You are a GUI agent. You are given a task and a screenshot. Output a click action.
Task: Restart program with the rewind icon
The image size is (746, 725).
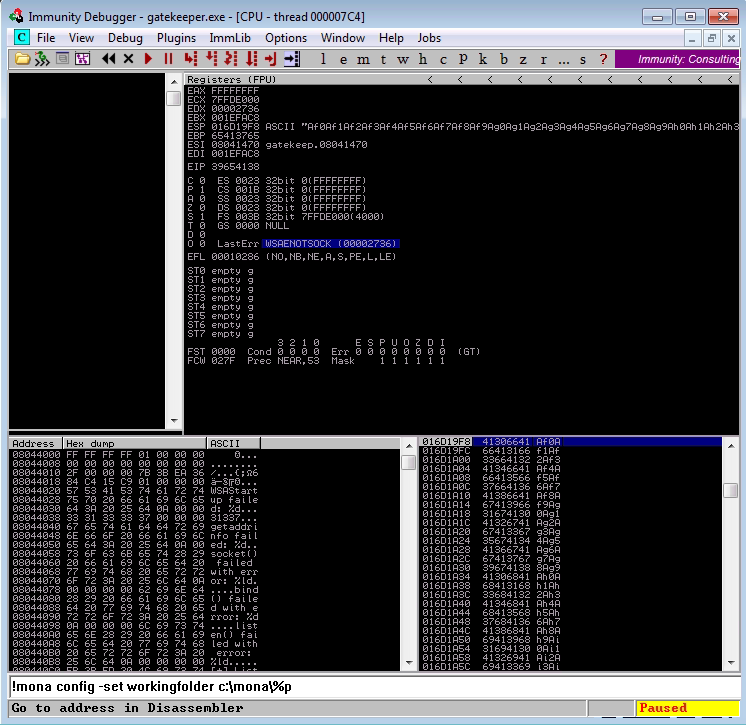click(x=108, y=59)
